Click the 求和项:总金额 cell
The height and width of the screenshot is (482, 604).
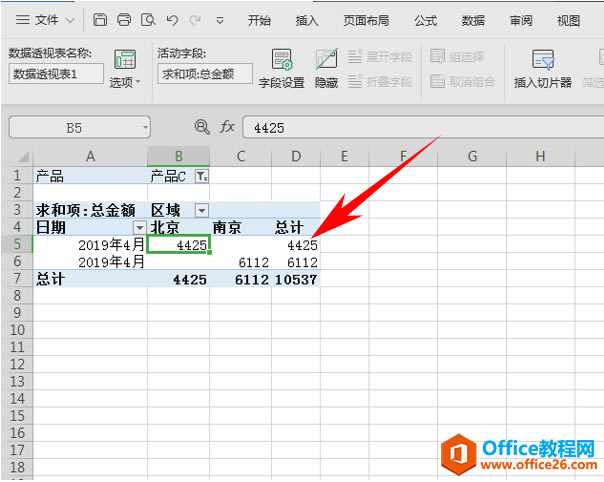coord(90,210)
